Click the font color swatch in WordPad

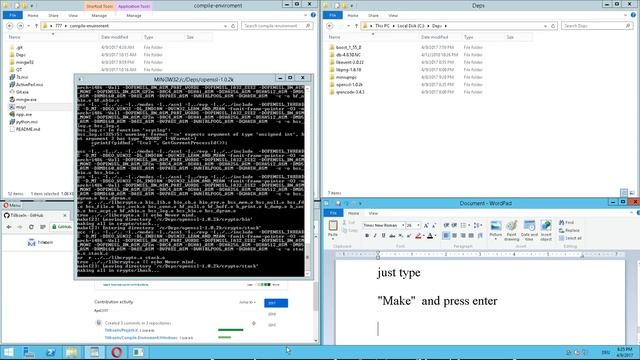pyautogui.click(x=430, y=236)
